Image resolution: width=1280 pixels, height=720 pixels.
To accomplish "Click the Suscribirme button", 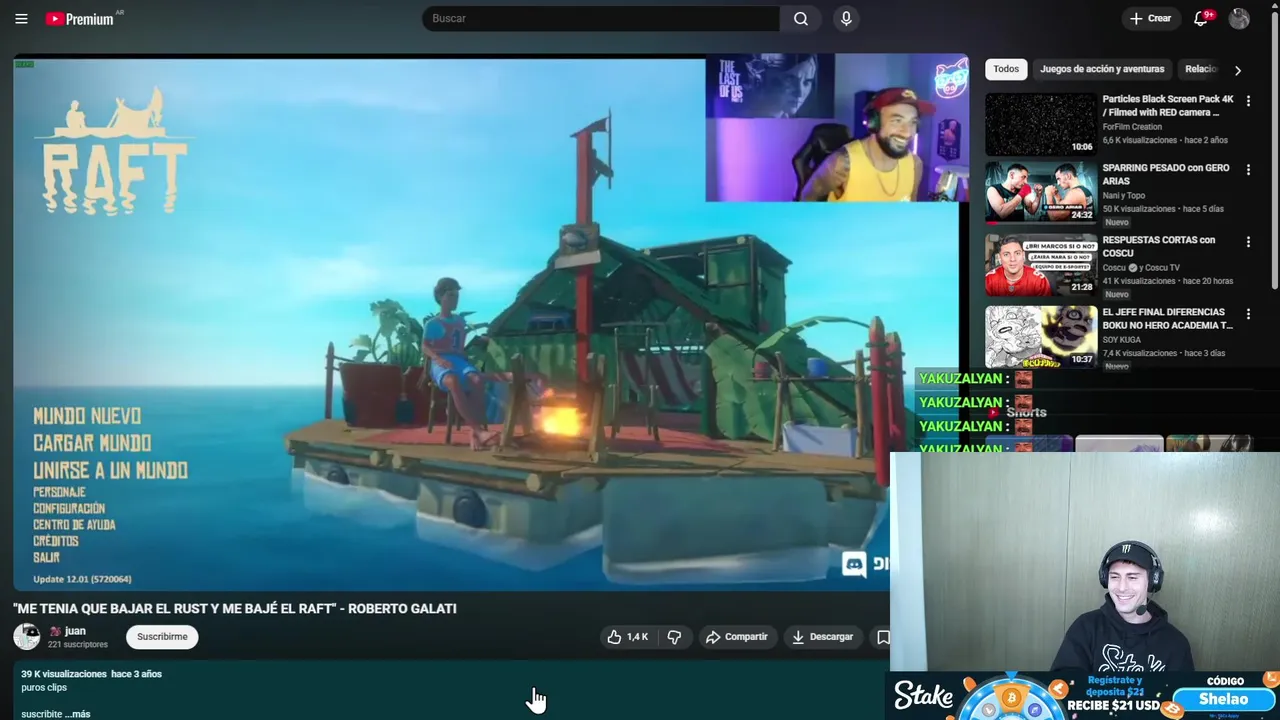I will pyautogui.click(x=162, y=637).
